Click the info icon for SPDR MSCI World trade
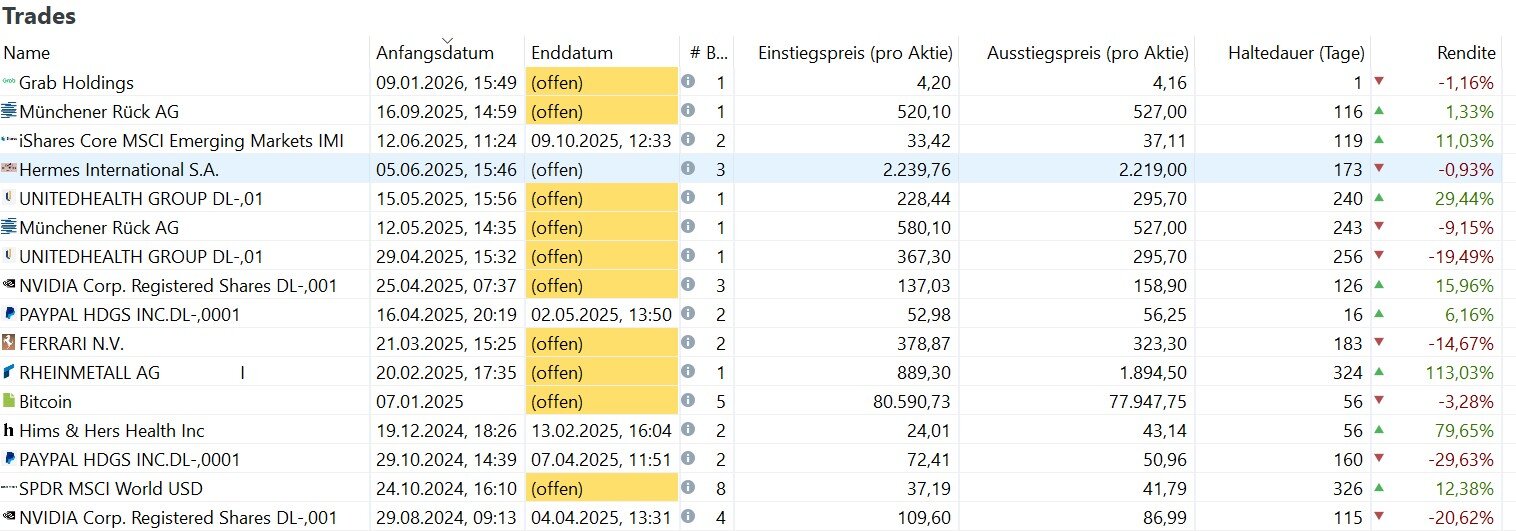The width and height of the screenshot is (1516, 531). tap(688, 488)
